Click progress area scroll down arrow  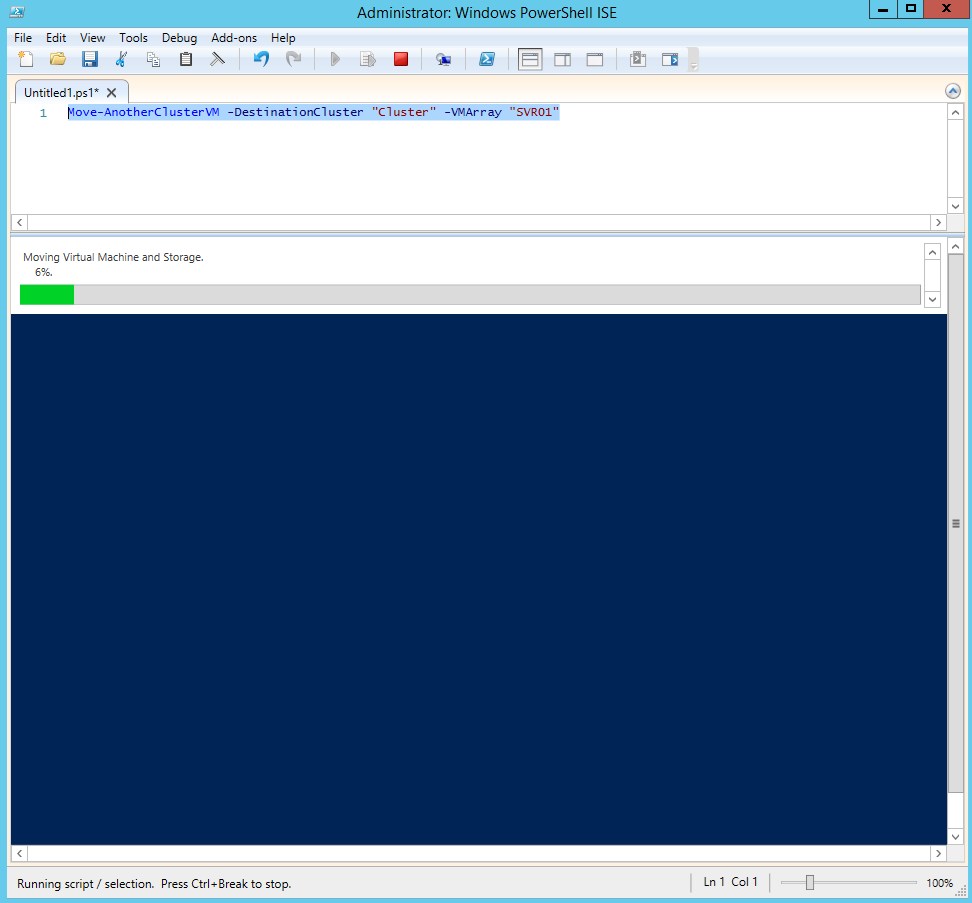tap(932, 300)
